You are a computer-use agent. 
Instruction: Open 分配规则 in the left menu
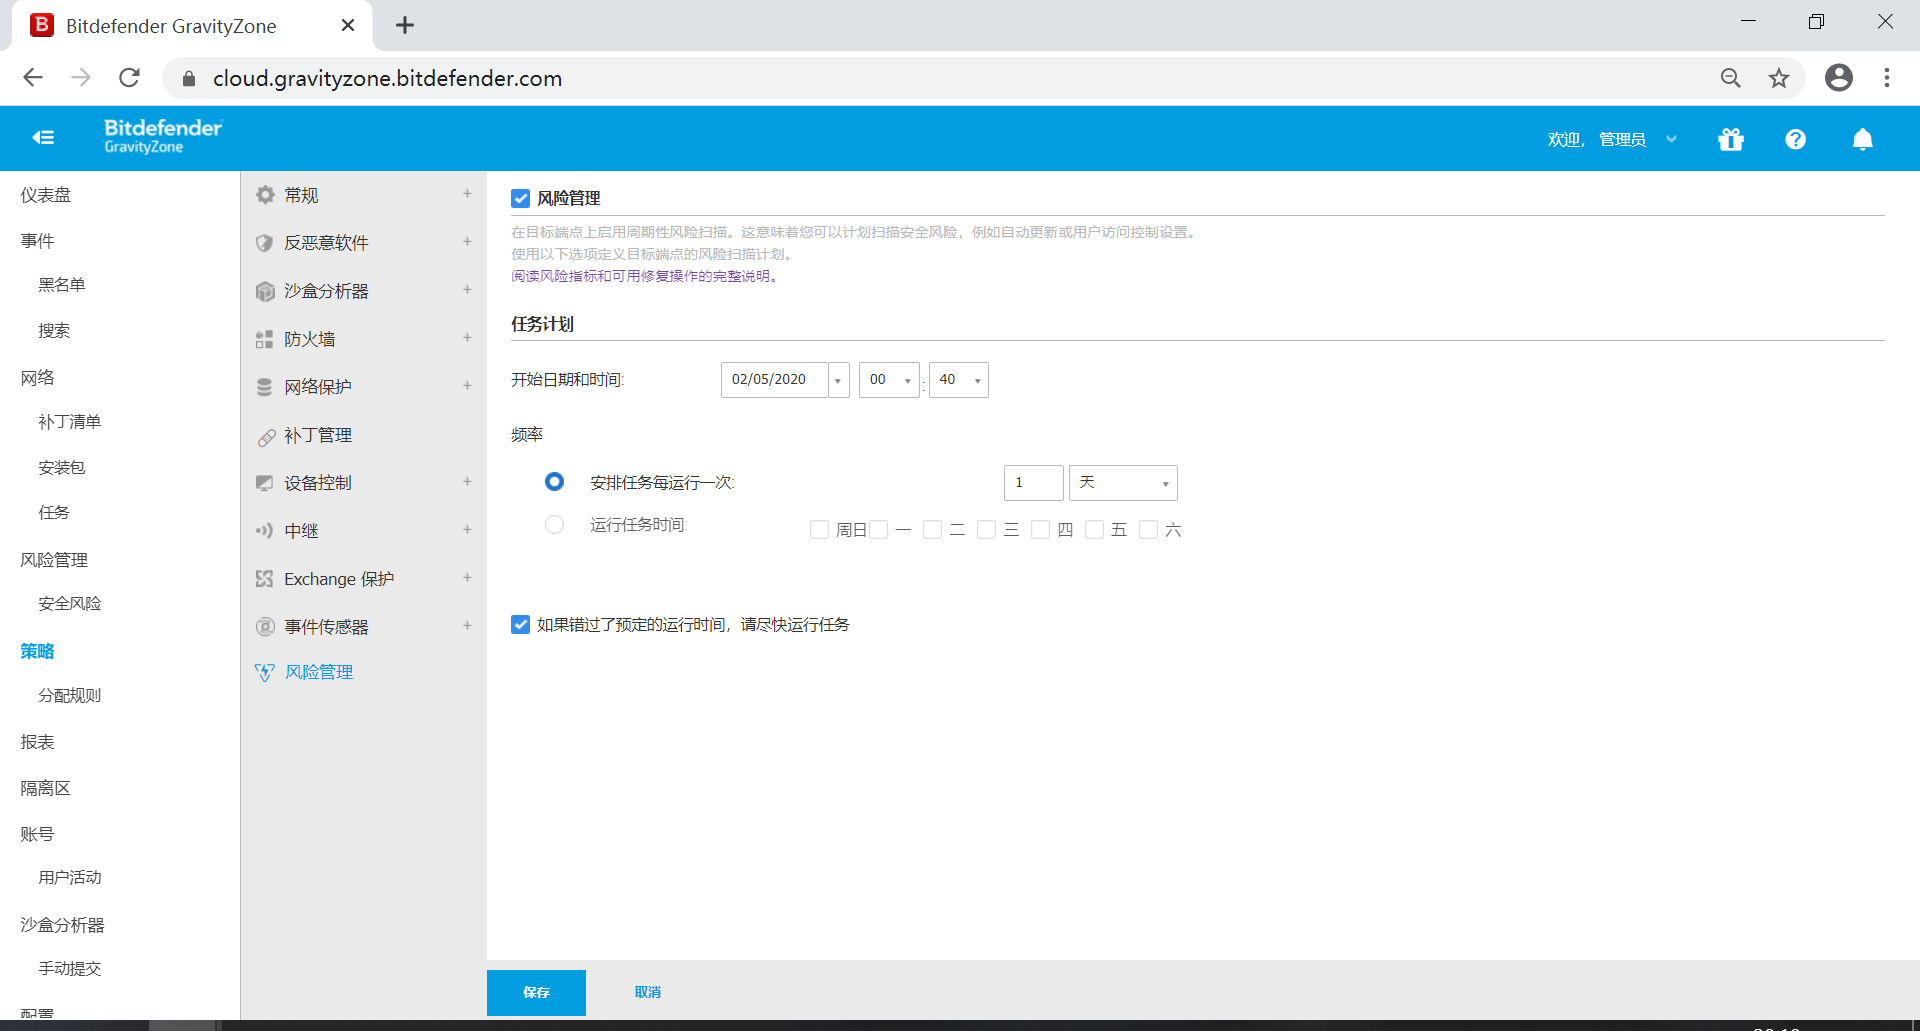pyautogui.click(x=70, y=696)
